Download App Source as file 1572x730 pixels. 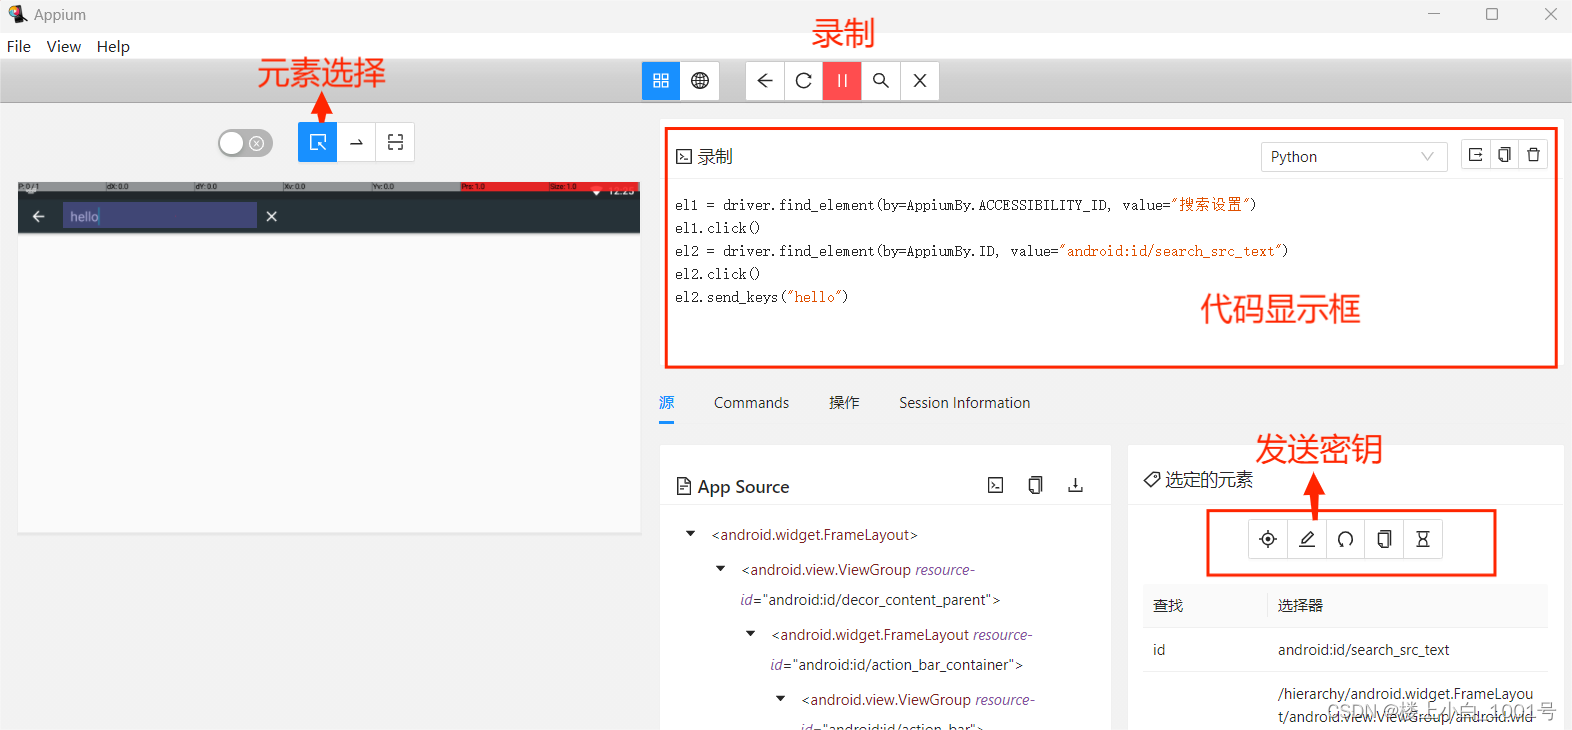click(1075, 485)
